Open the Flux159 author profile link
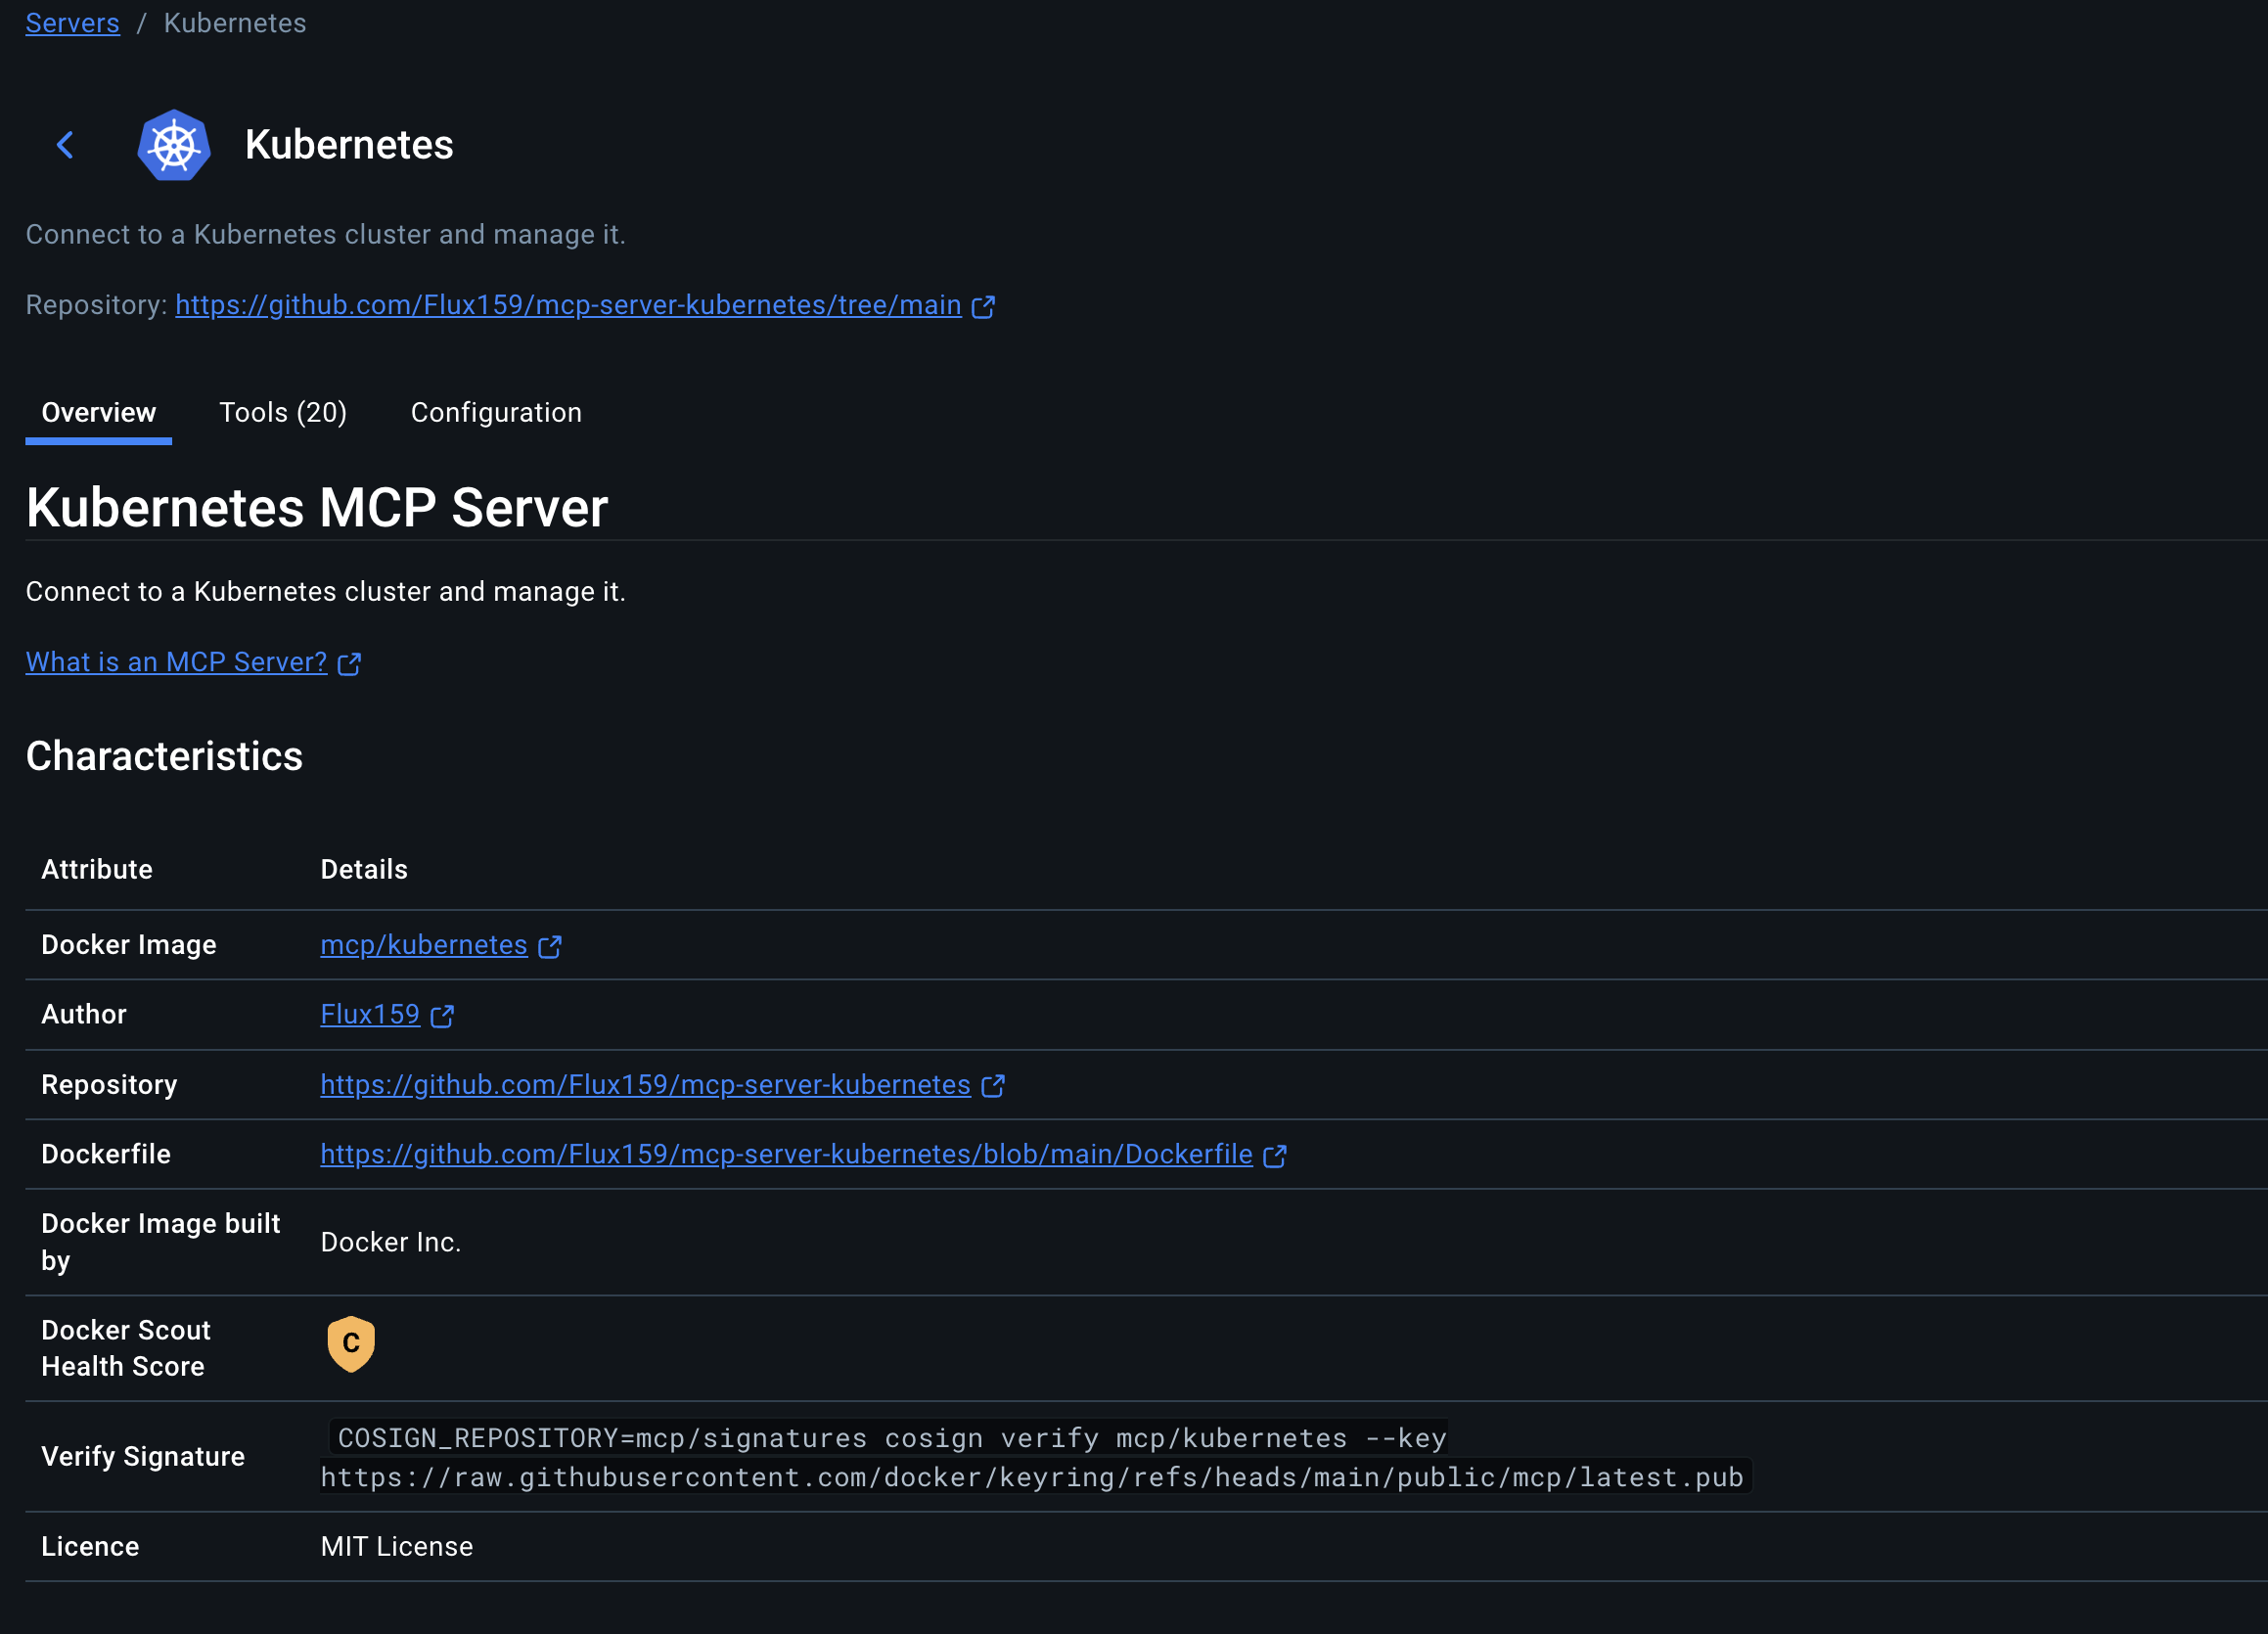 [x=368, y=1014]
